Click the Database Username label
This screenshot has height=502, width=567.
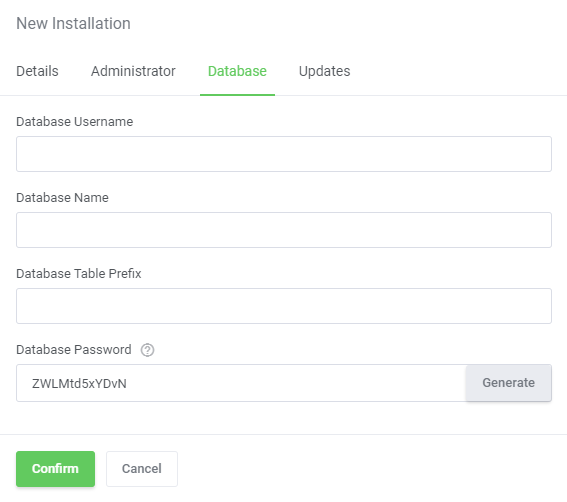[74, 122]
